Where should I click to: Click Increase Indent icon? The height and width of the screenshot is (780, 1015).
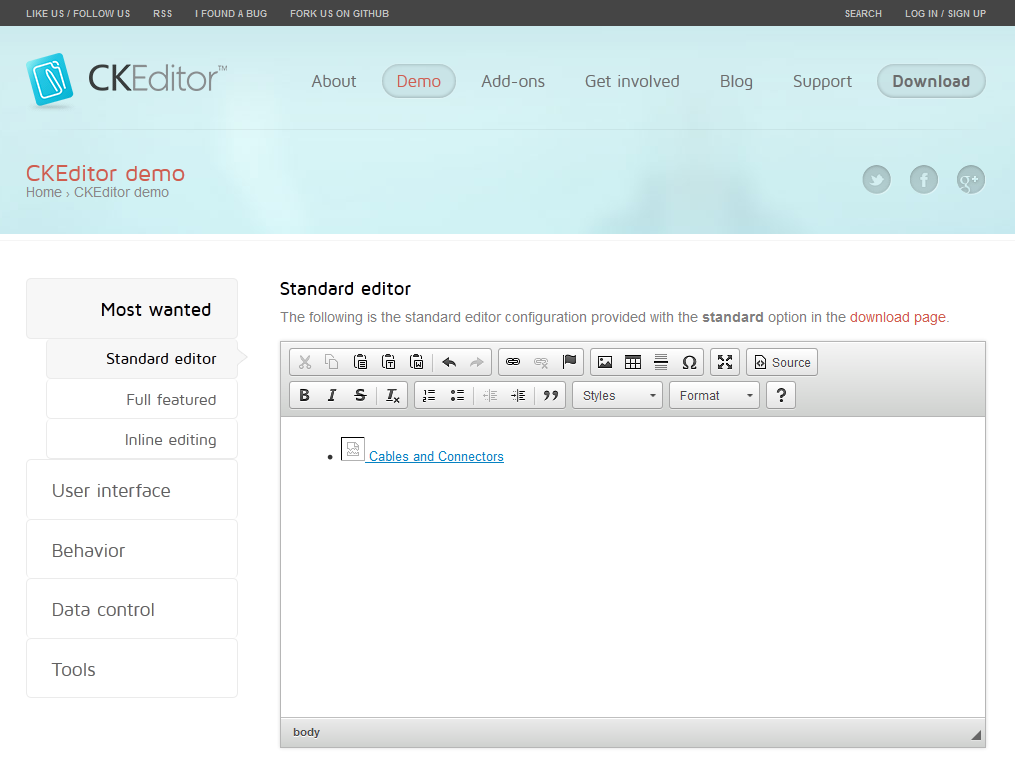(x=519, y=396)
